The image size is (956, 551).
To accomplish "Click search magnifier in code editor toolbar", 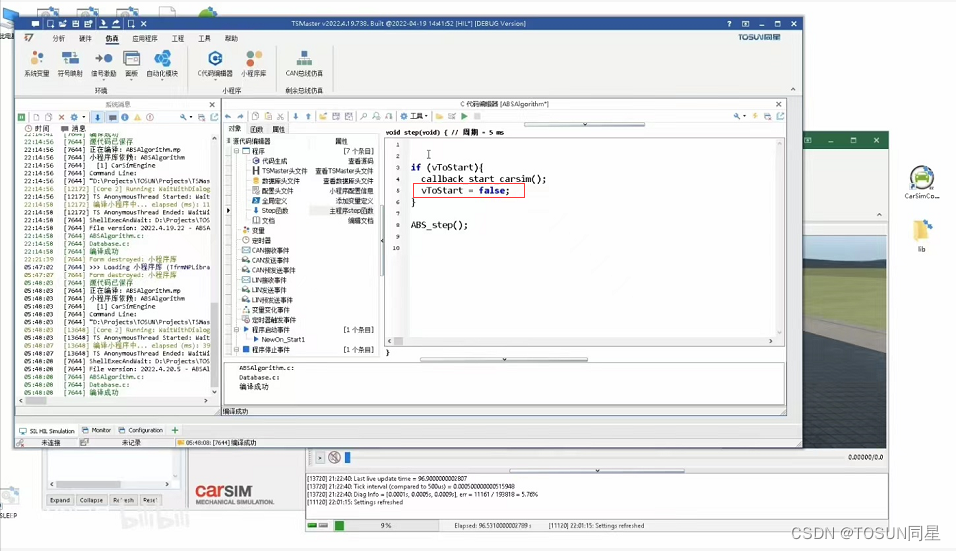I will click(x=363, y=116).
